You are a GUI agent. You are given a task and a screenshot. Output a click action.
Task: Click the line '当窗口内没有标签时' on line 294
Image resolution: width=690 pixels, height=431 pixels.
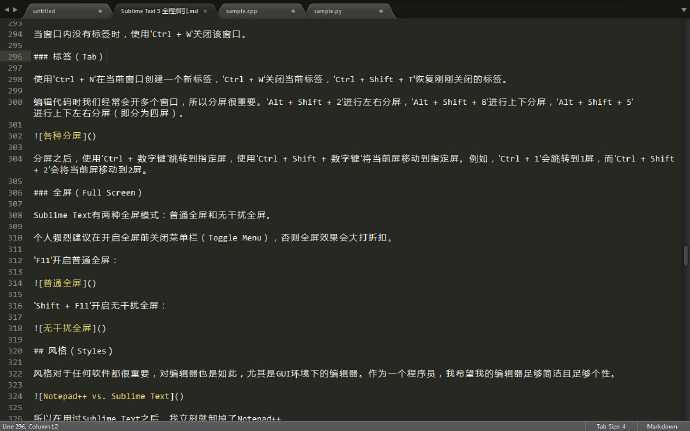coord(140,34)
